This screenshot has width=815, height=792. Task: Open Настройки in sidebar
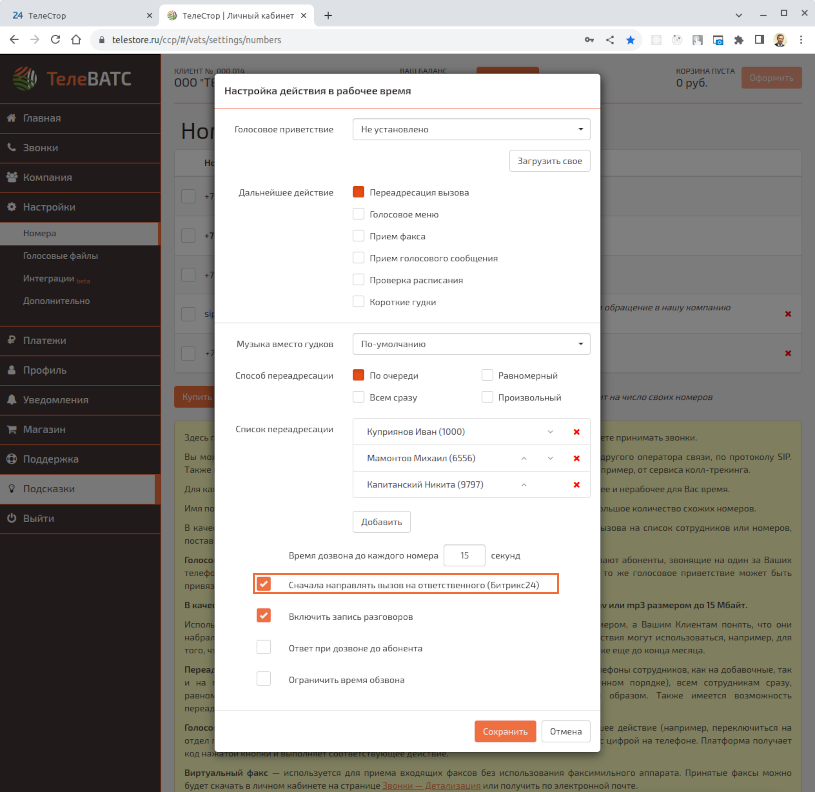tap(80, 207)
